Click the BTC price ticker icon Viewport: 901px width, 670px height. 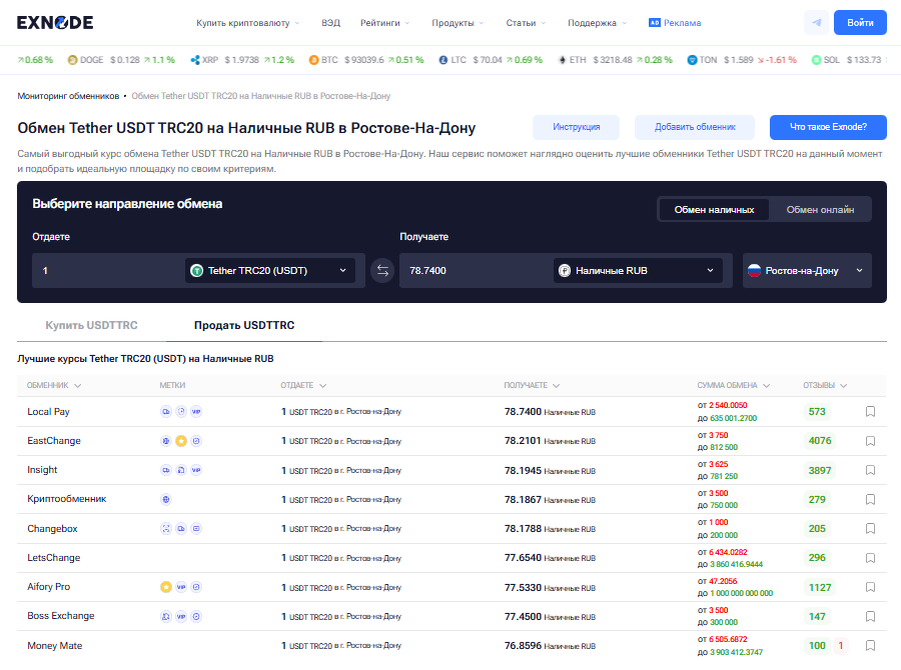point(316,59)
